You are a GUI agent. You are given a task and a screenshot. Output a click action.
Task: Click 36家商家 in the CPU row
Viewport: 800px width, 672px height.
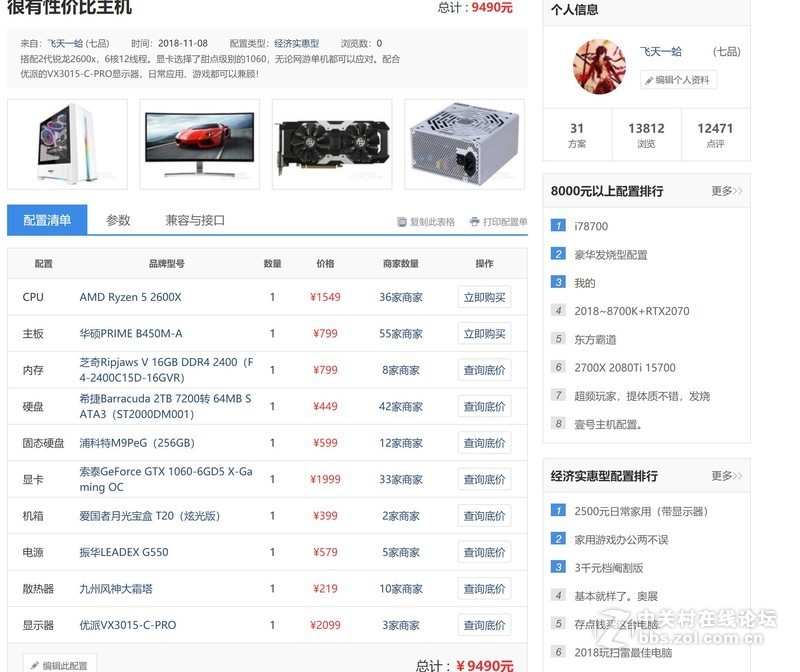[x=401, y=297]
